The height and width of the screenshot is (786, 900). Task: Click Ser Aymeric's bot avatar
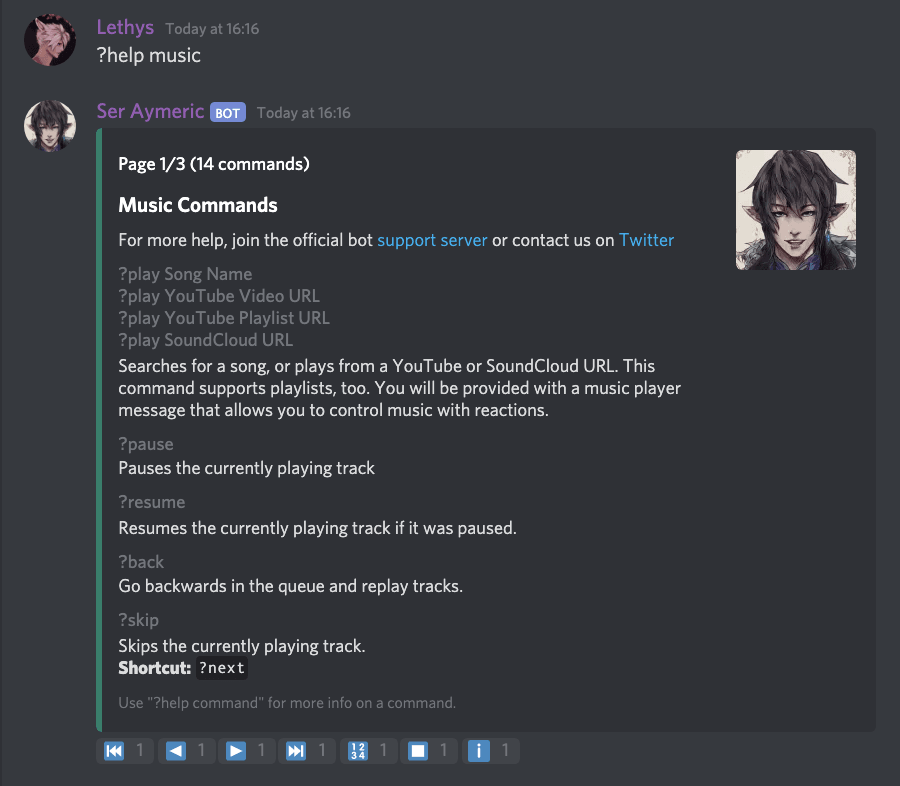(50, 127)
